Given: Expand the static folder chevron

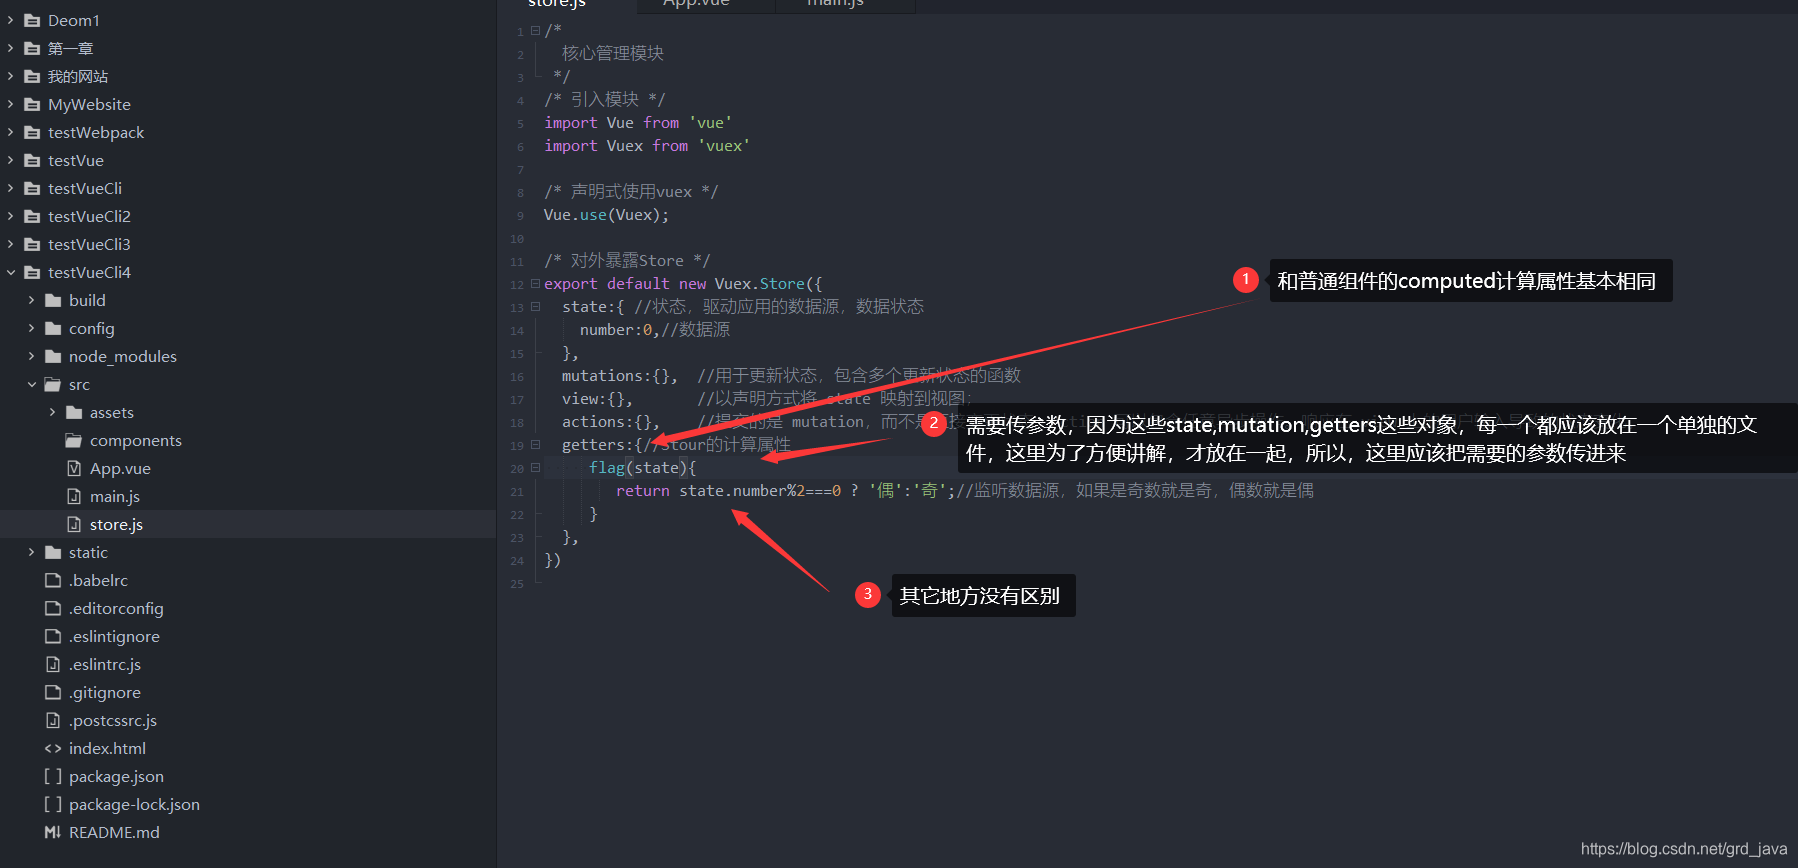Looking at the screenshot, I should point(32,552).
